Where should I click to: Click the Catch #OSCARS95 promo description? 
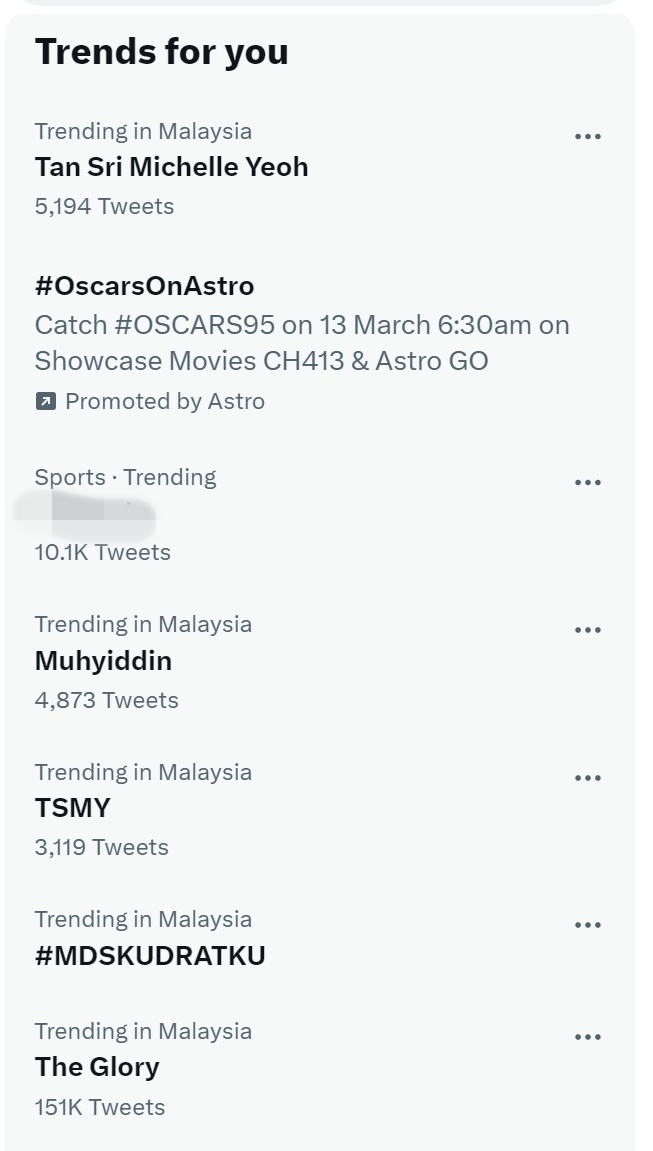click(x=301, y=343)
